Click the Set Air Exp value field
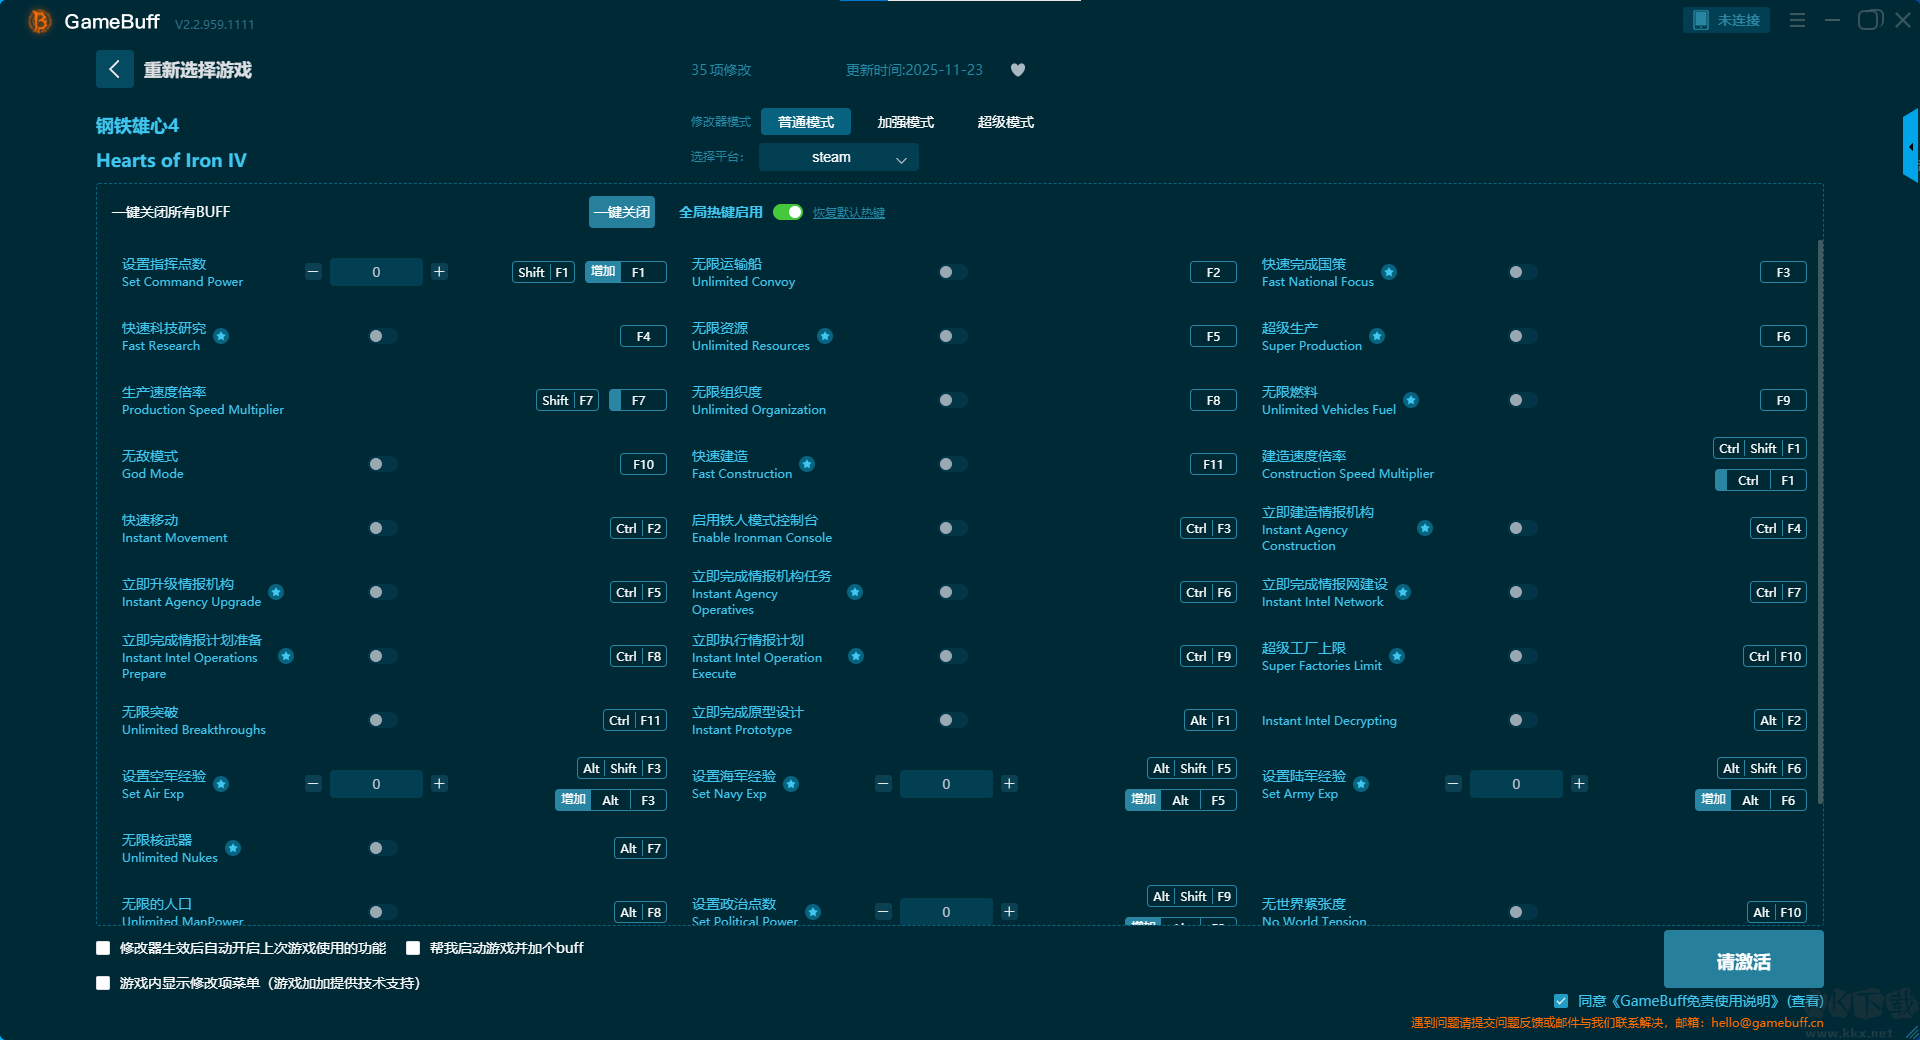The height and width of the screenshot is (1040, 1920). (376, 784)
